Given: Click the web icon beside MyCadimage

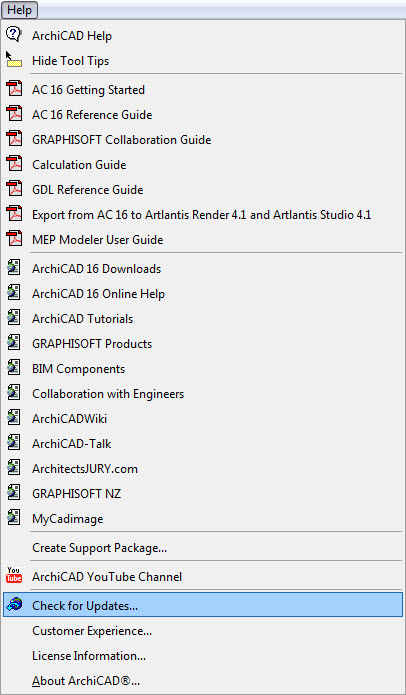Looking at the screenshot, I should [x=14, y=518].
